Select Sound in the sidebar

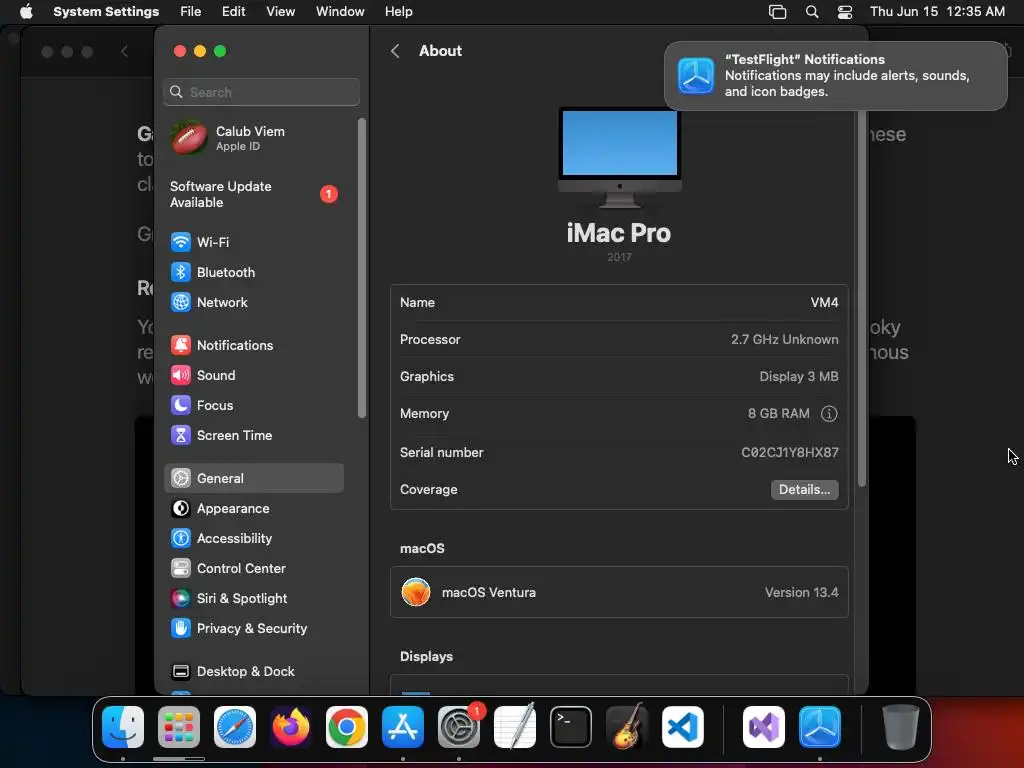click(254, 376)
